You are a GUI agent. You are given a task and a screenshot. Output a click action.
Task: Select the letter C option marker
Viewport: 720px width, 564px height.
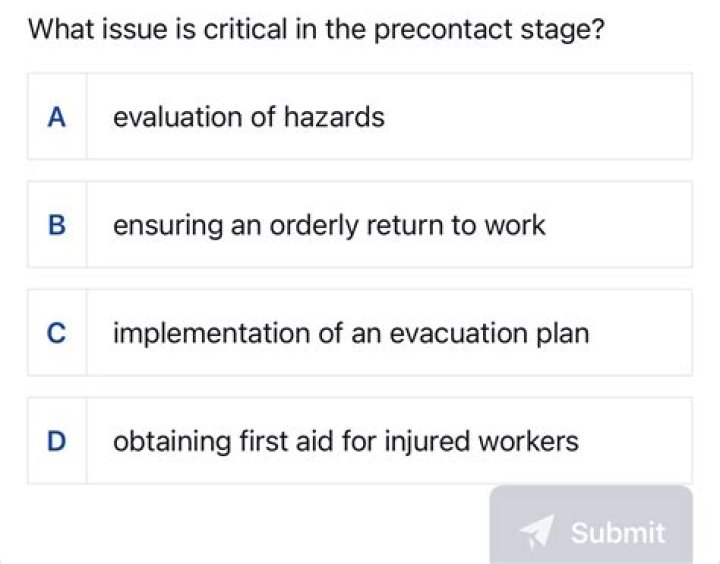pos(57,333)
